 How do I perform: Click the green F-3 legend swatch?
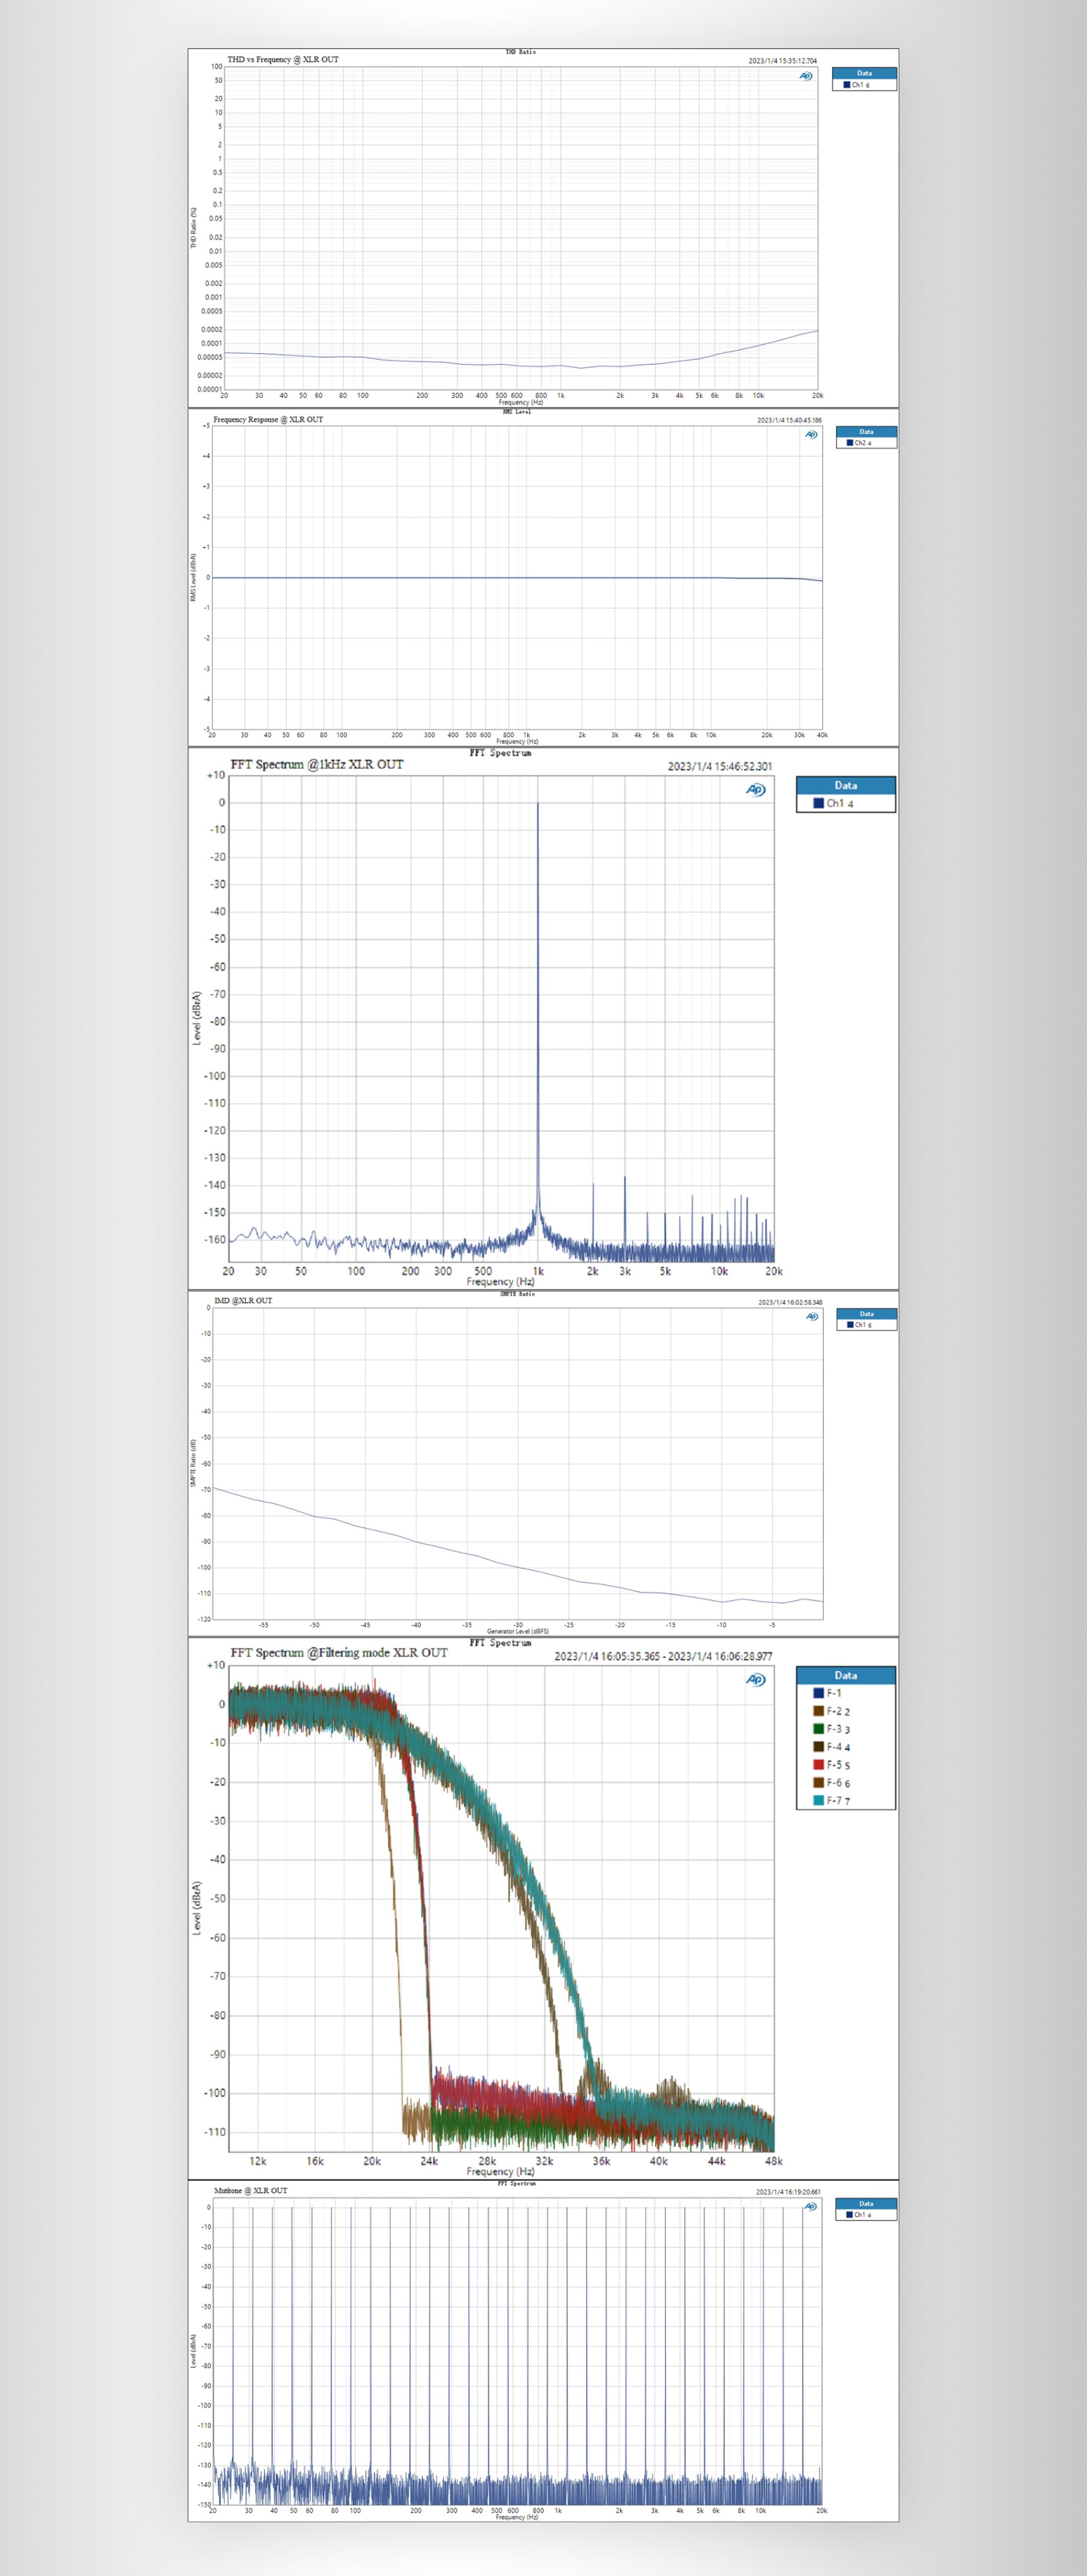(818, 1729)
